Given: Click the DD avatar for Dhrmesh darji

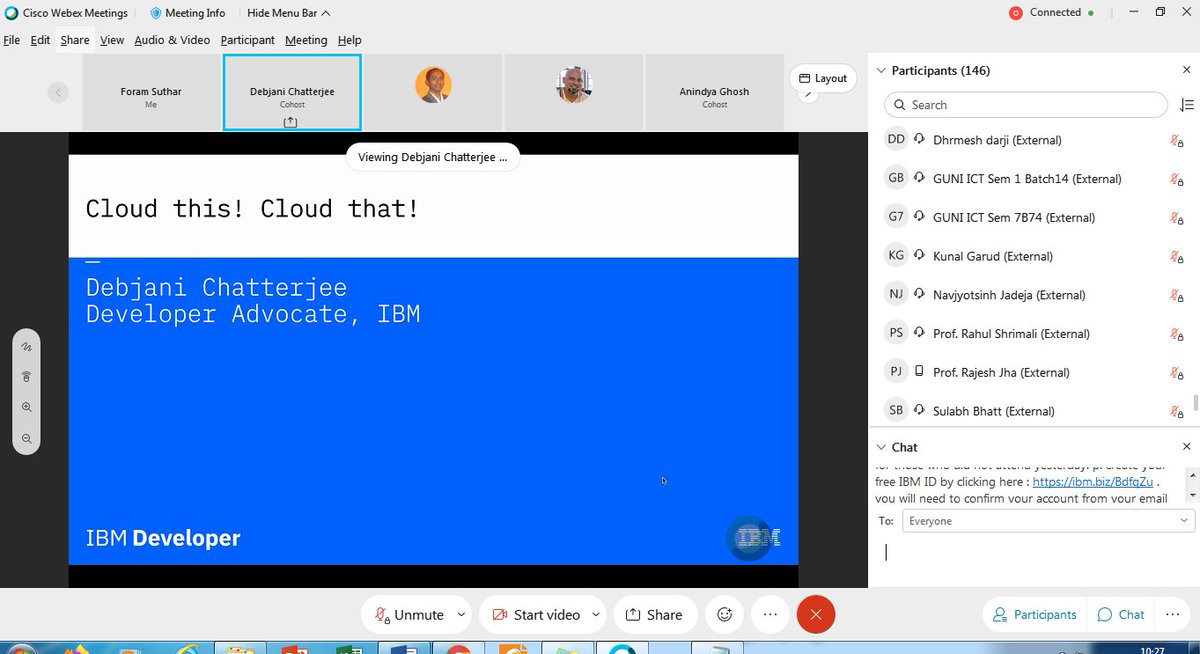Looking at the screenshot, I should (896, 140).
